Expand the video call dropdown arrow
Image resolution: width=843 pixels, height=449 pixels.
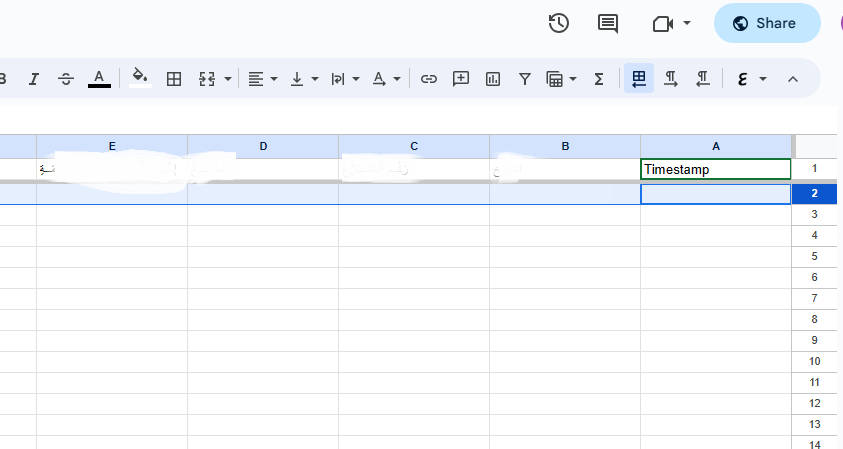[x=687, y=23]
